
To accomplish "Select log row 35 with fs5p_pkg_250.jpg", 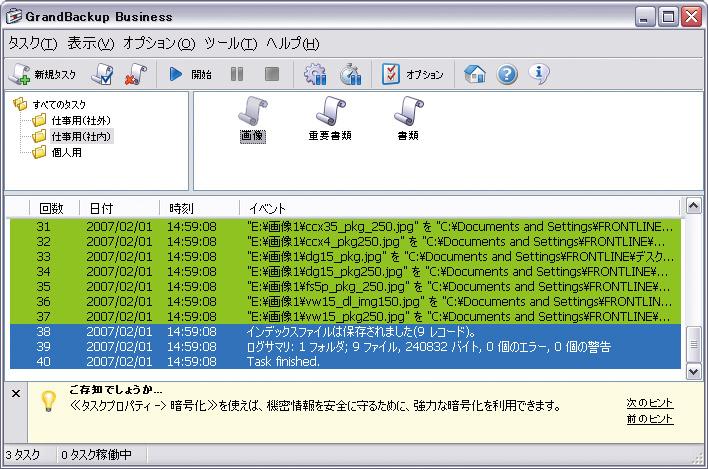I will (345, 287).
